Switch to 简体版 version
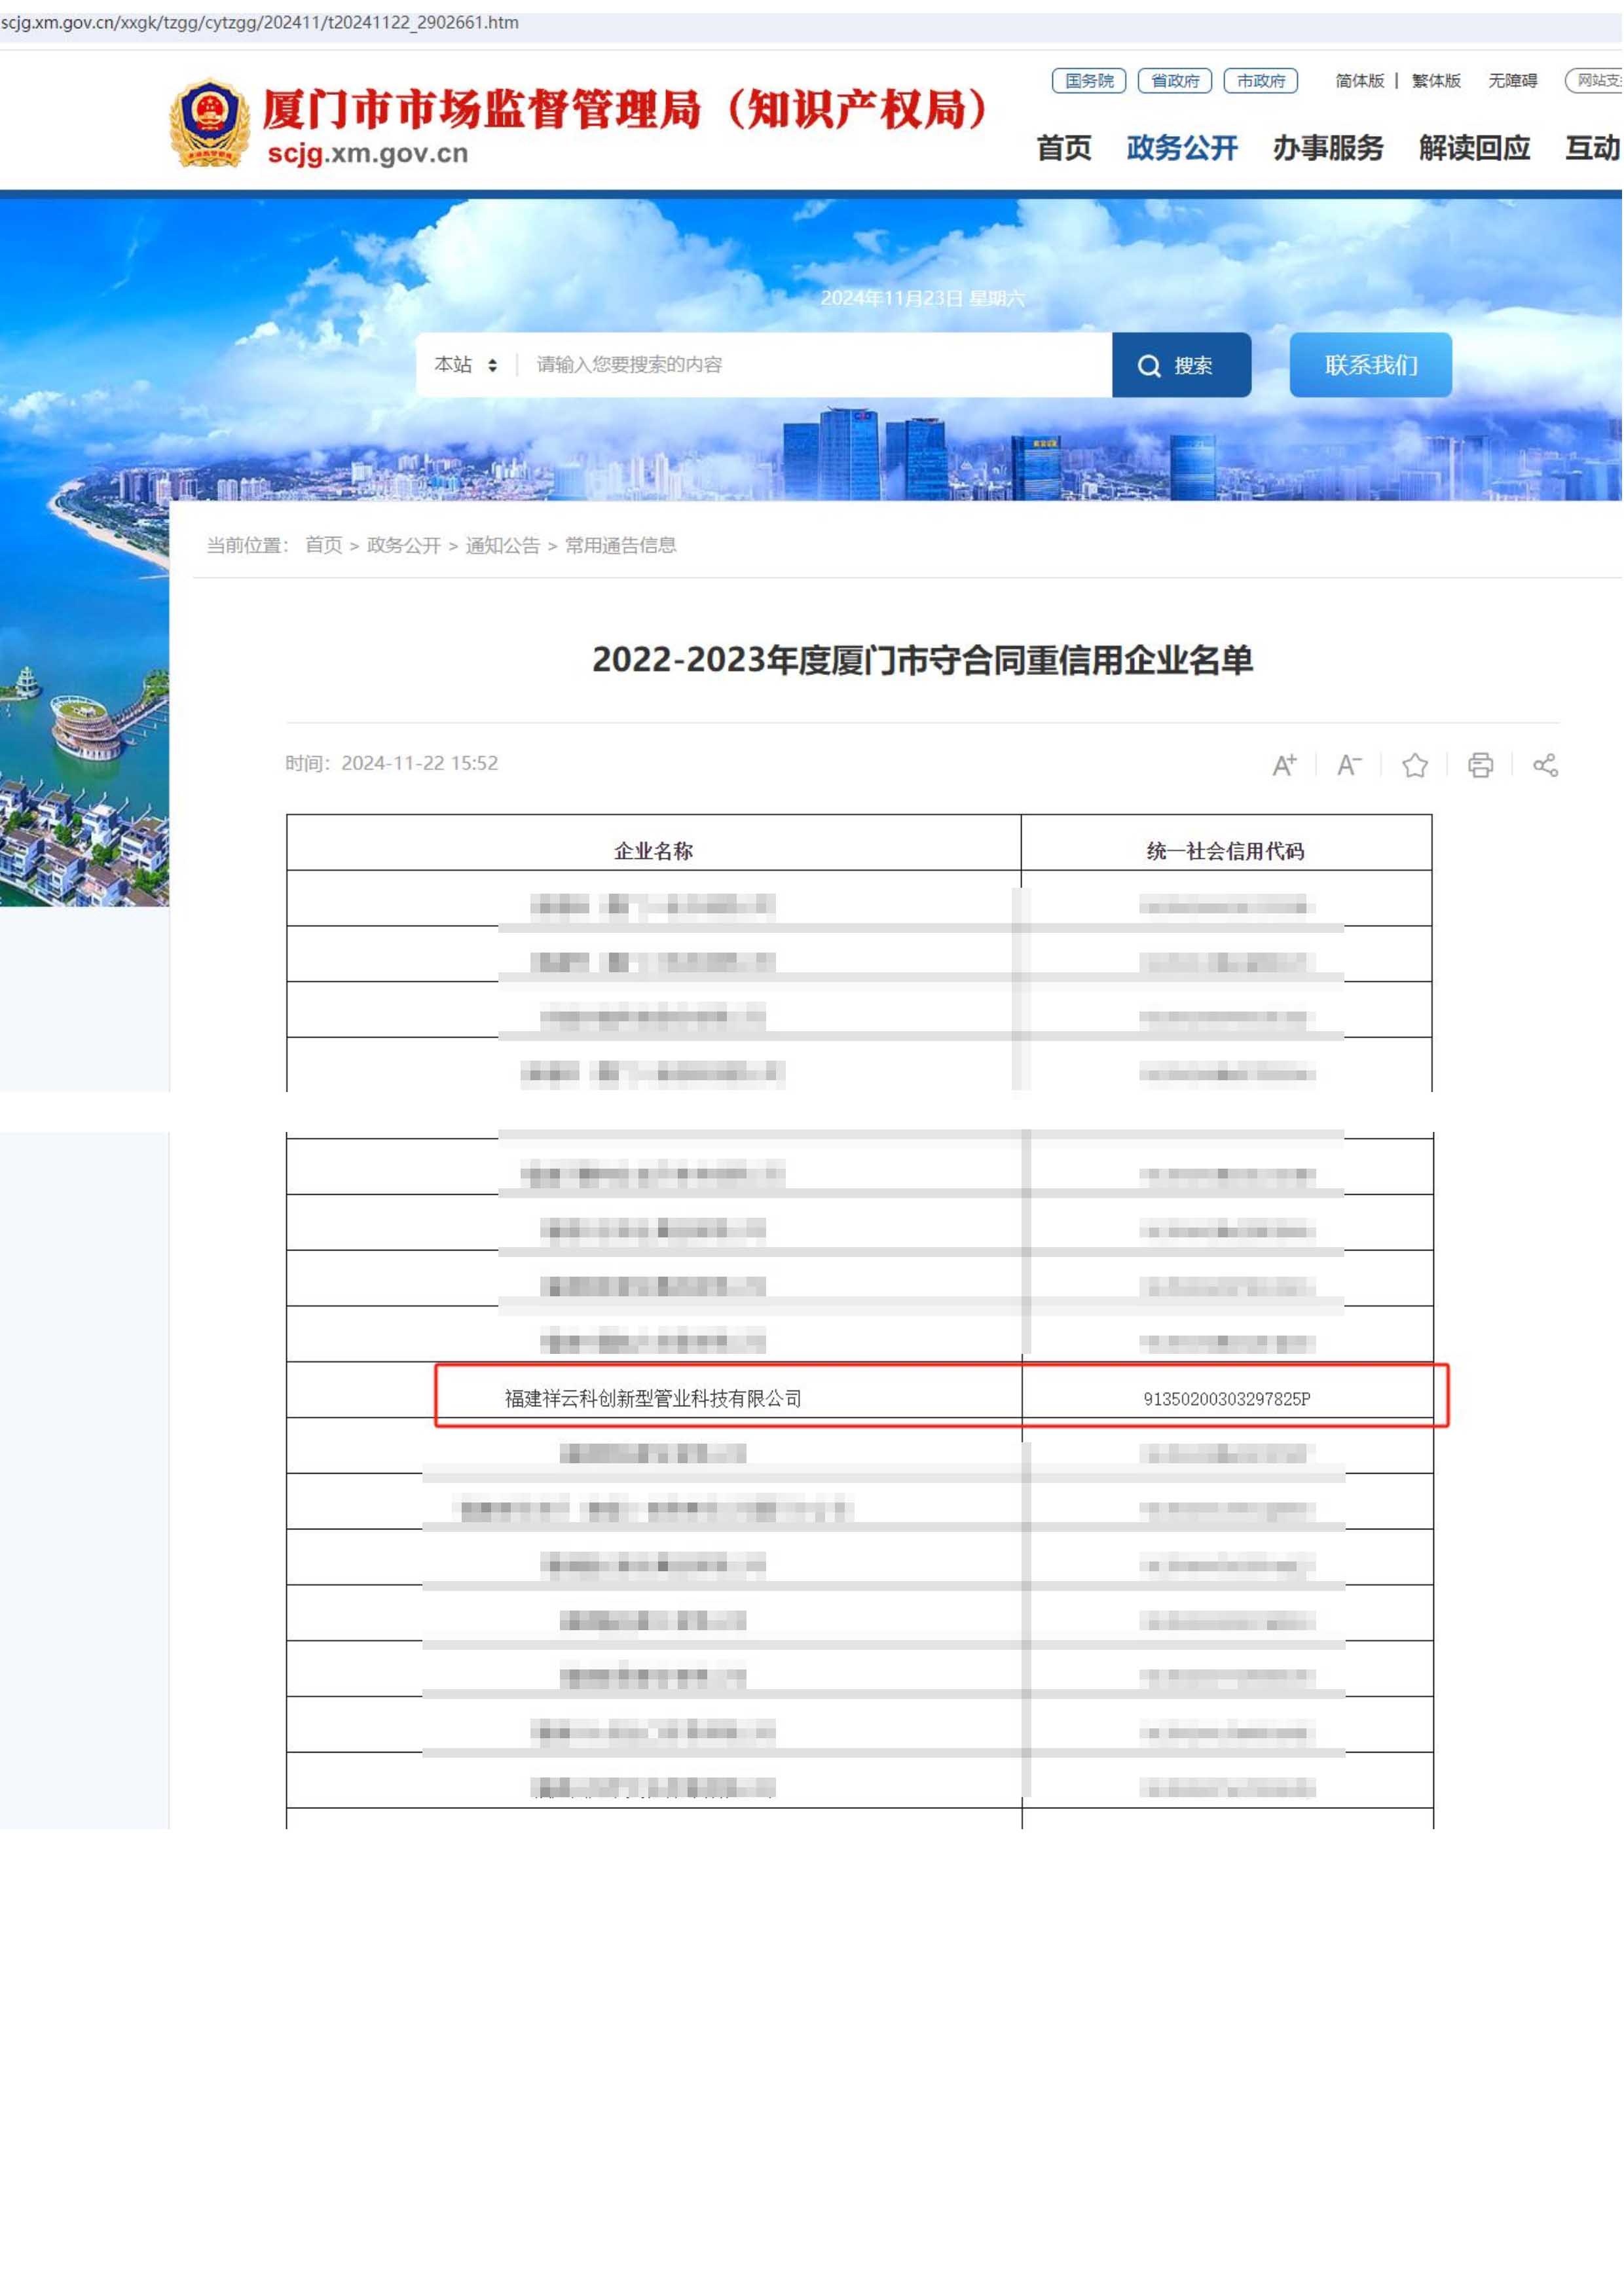Screen dimensions: 1624x2296 pos(1359,81)
